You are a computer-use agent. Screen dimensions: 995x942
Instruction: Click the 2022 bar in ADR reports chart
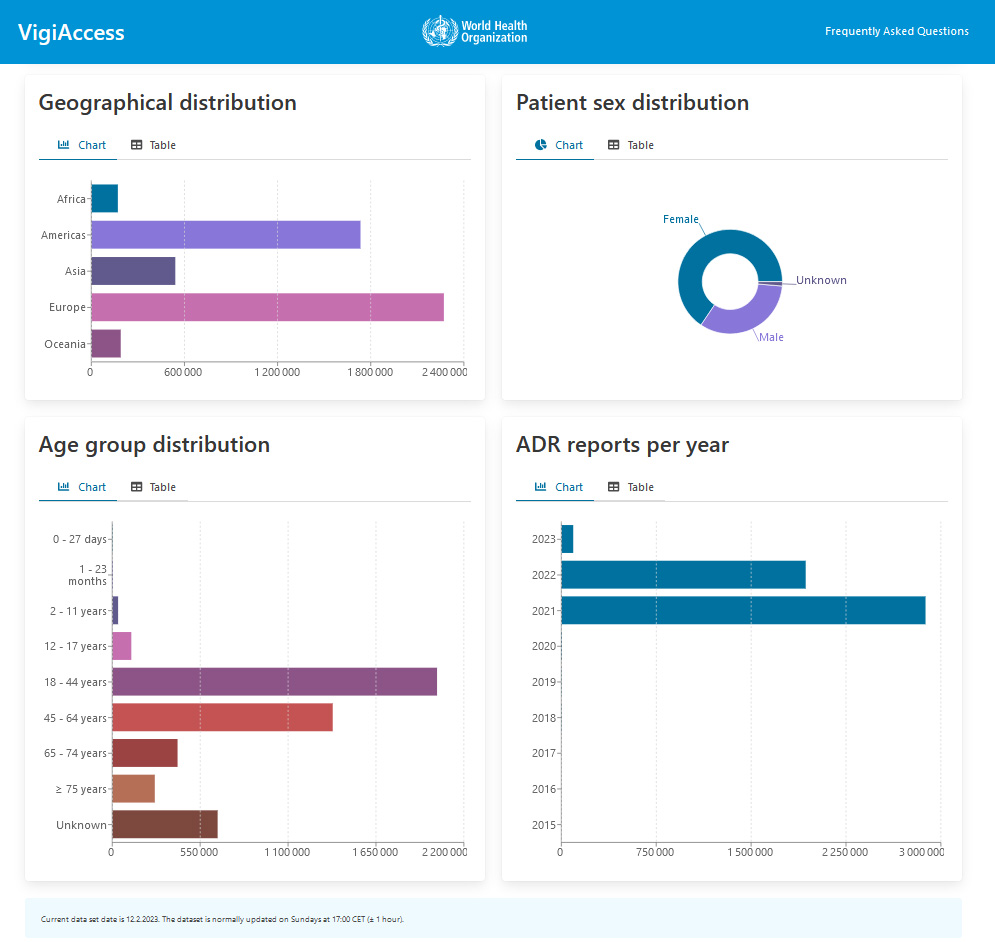click(683, 574)
